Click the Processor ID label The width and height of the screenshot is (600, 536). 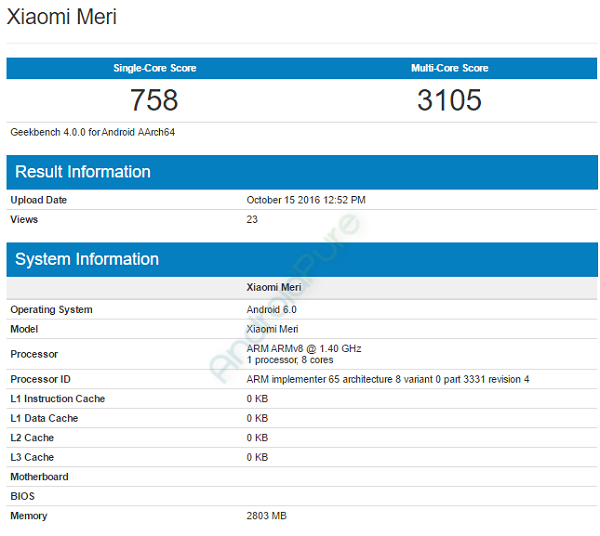[x=41, y=380]
